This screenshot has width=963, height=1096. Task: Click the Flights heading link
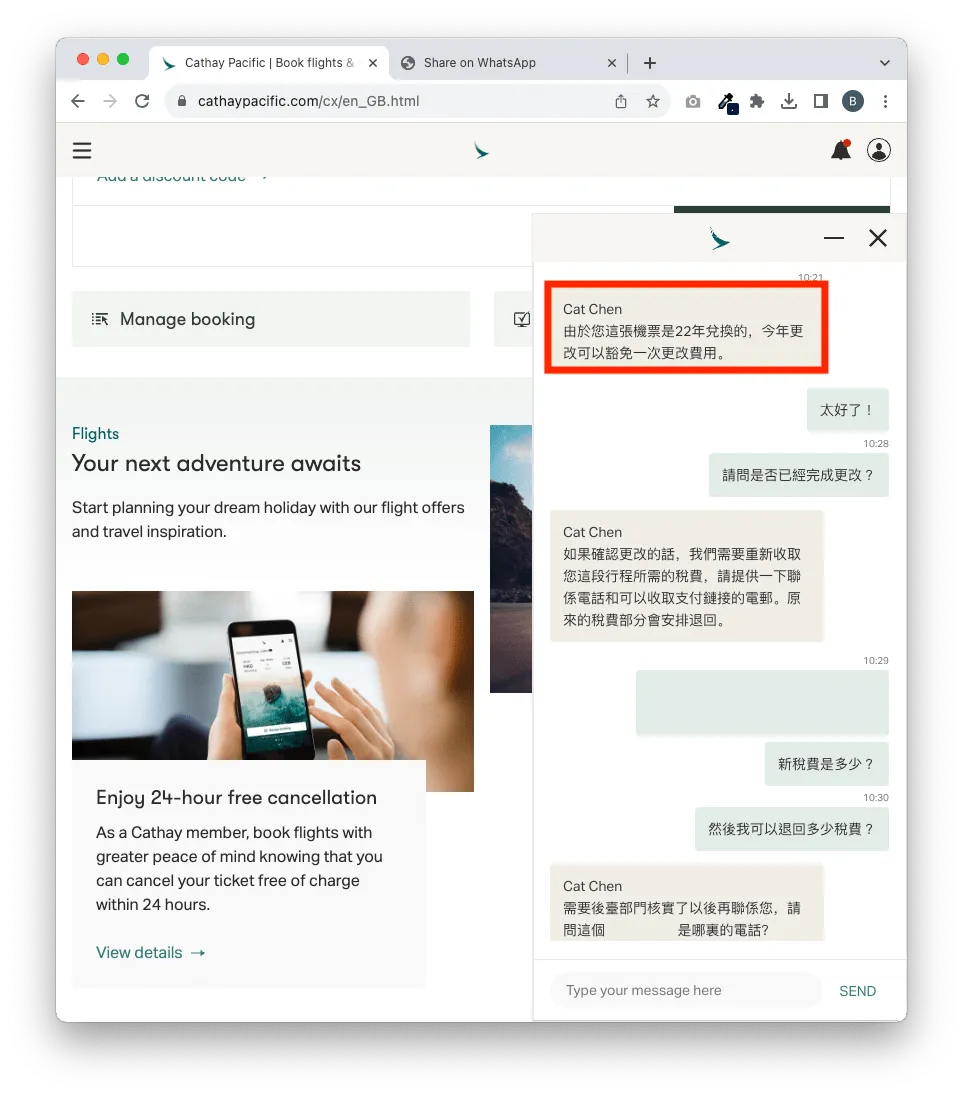click(96, 433)
